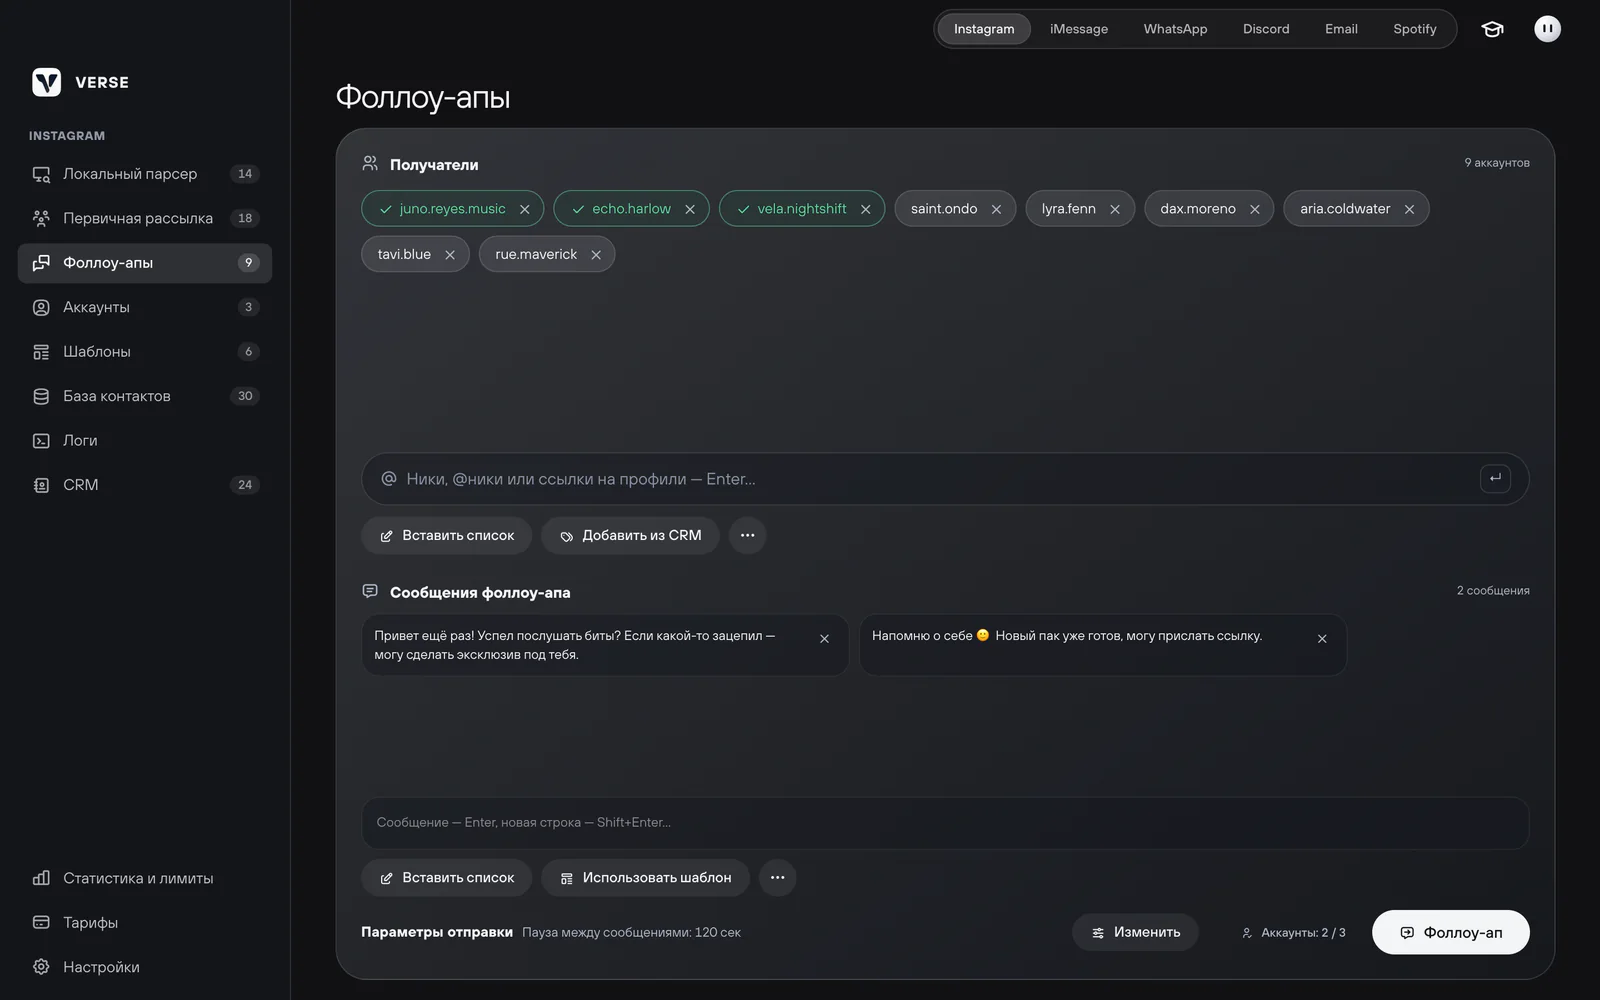
Task: Remove echo.harlow from recipients
Action: pos(690,209)
